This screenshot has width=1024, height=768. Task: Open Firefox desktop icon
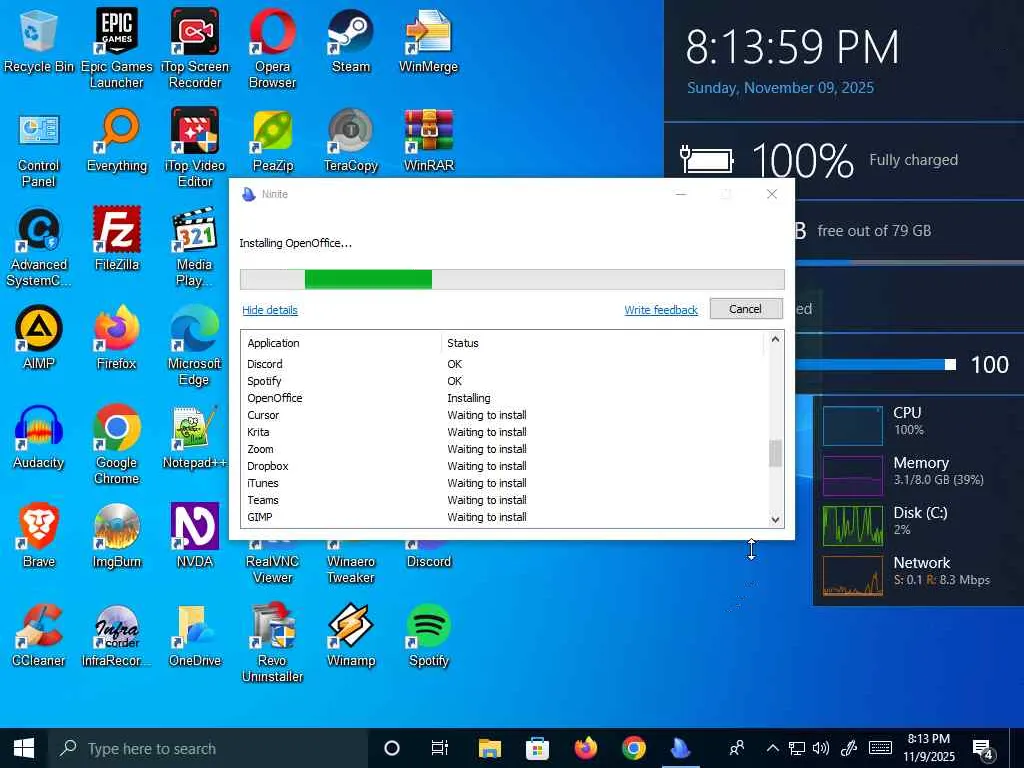[116, 338]
